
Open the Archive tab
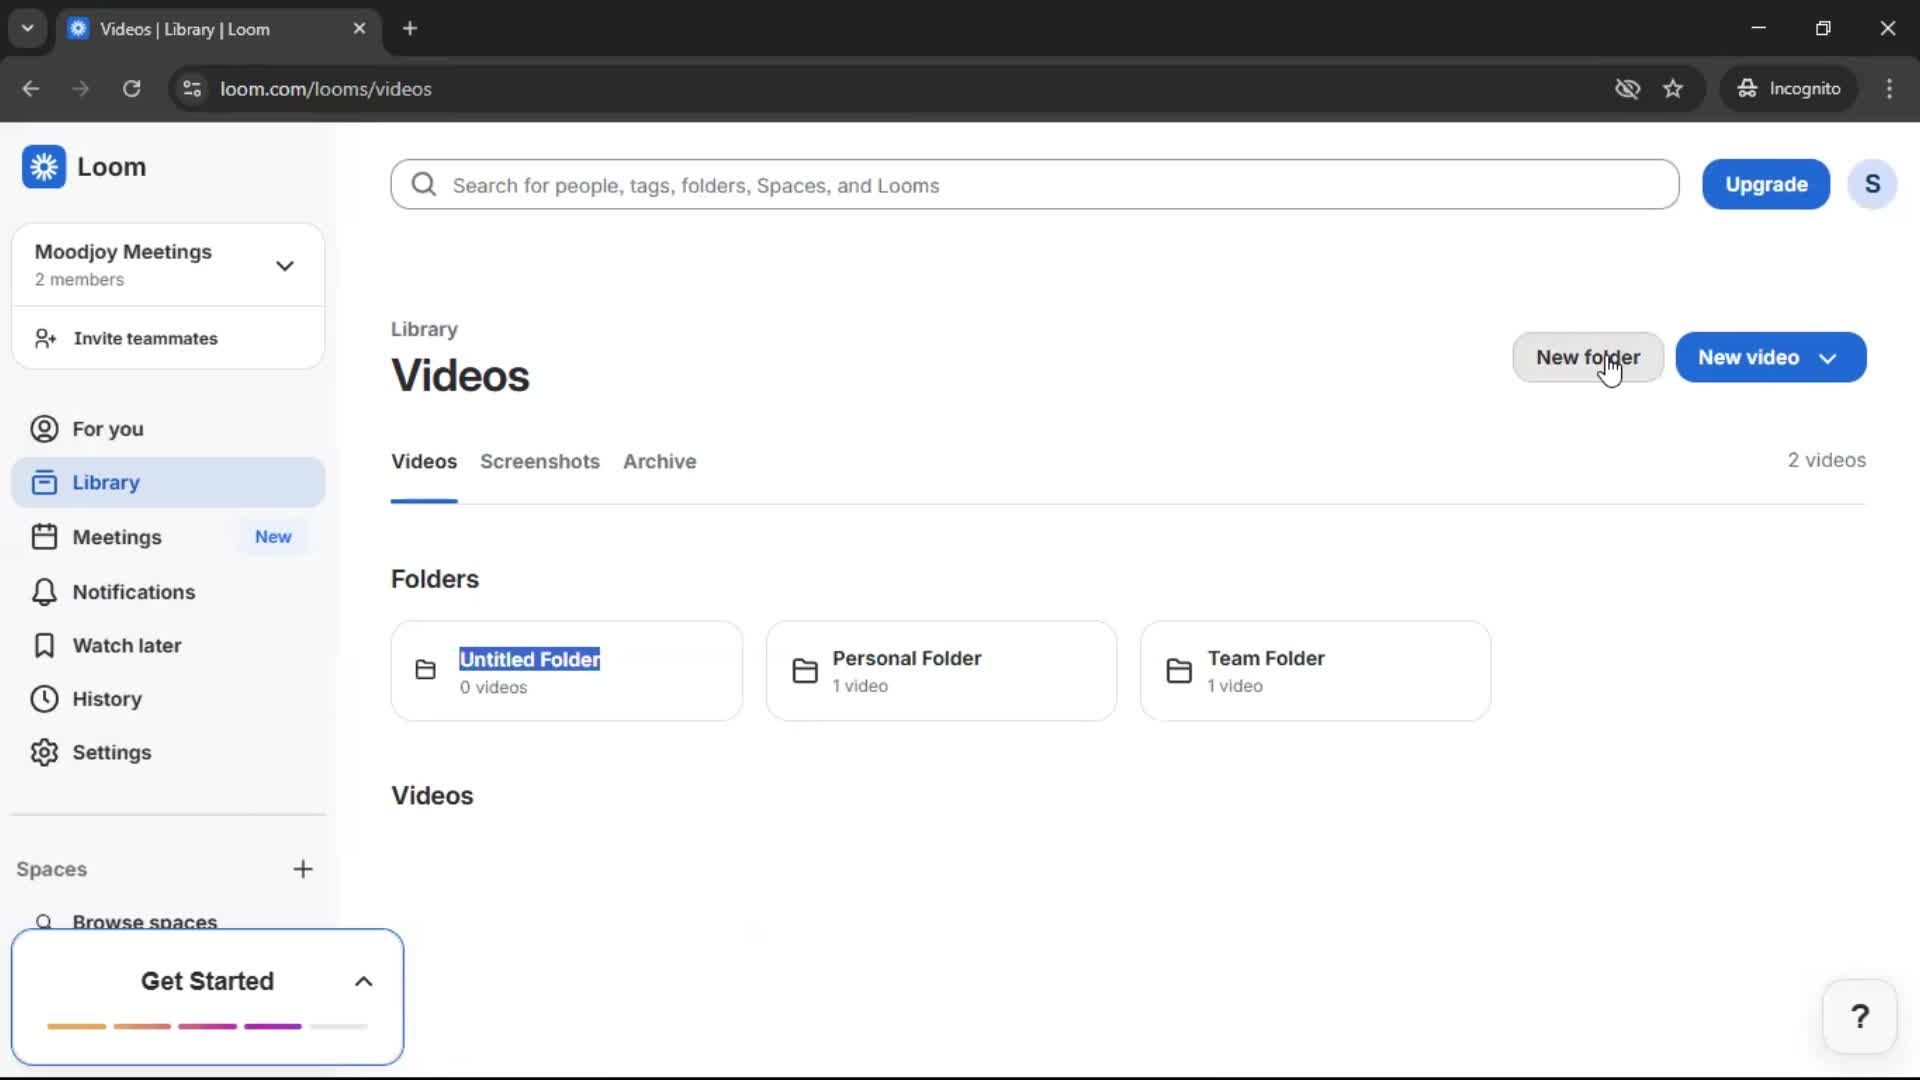click(659, 461)
